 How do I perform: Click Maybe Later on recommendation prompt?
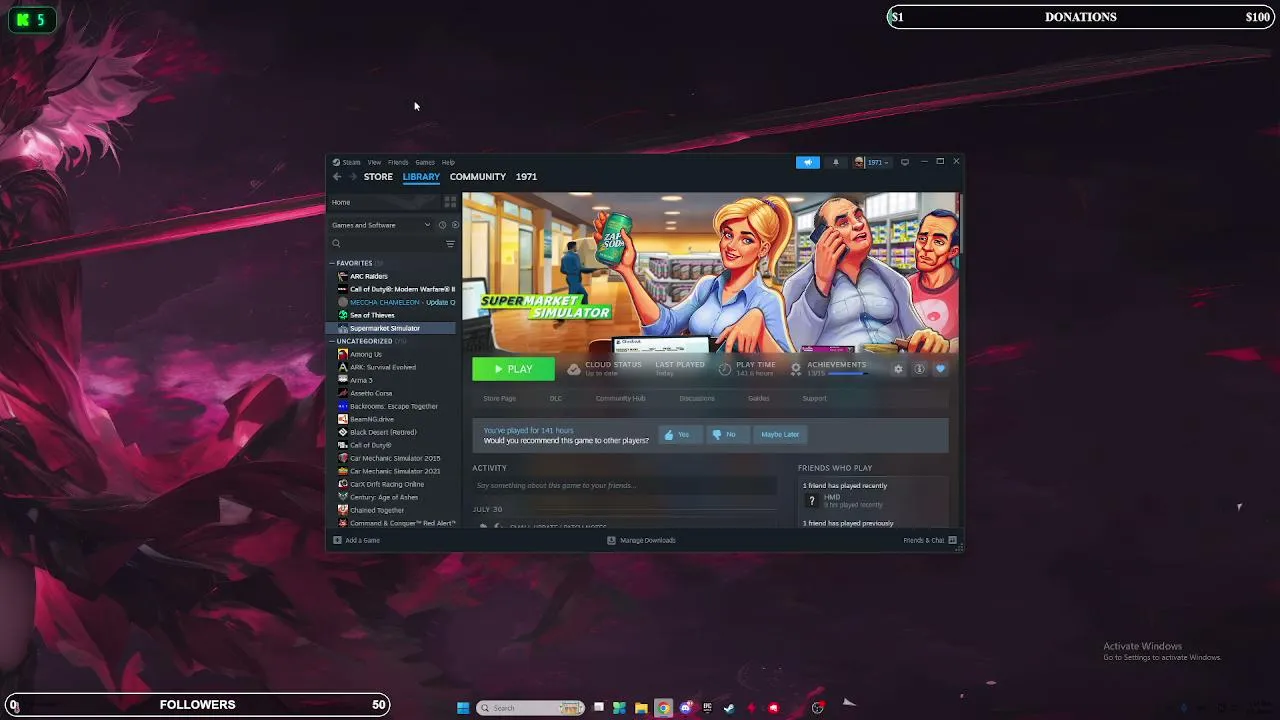(x=780, y=434)
